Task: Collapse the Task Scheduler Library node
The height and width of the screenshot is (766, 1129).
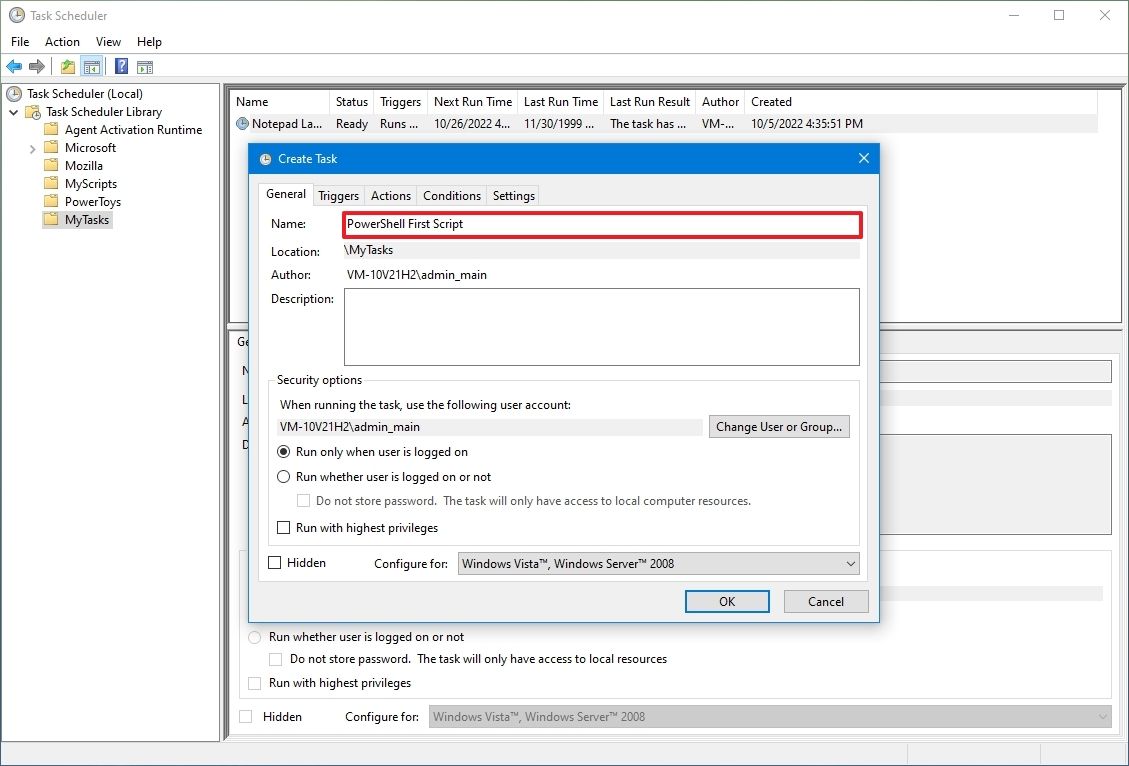Action: point(13,111)
